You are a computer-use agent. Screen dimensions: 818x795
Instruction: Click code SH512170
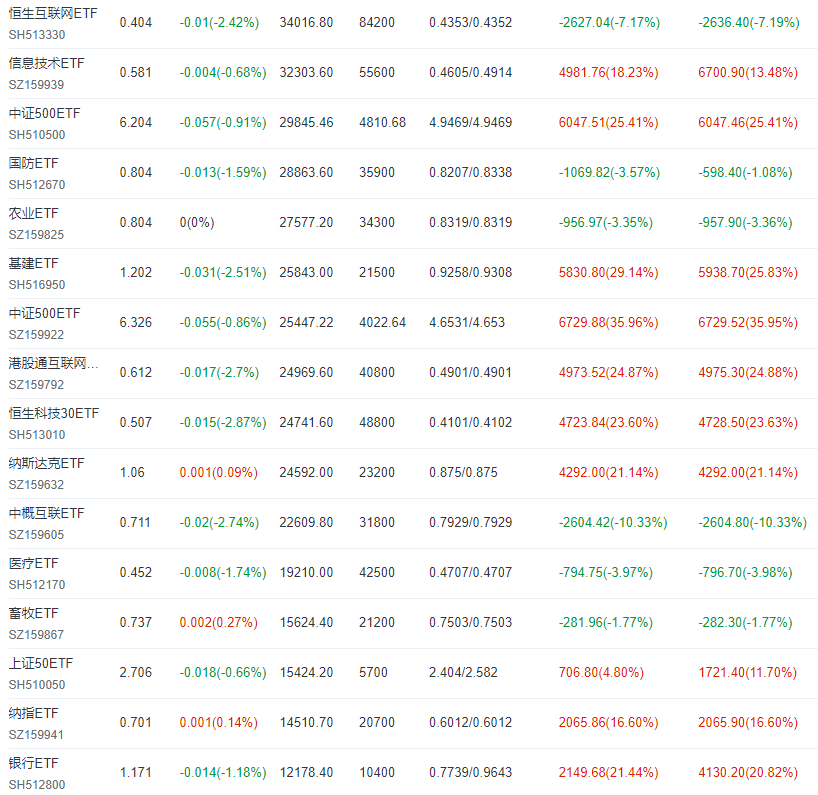tap(37, 586)
